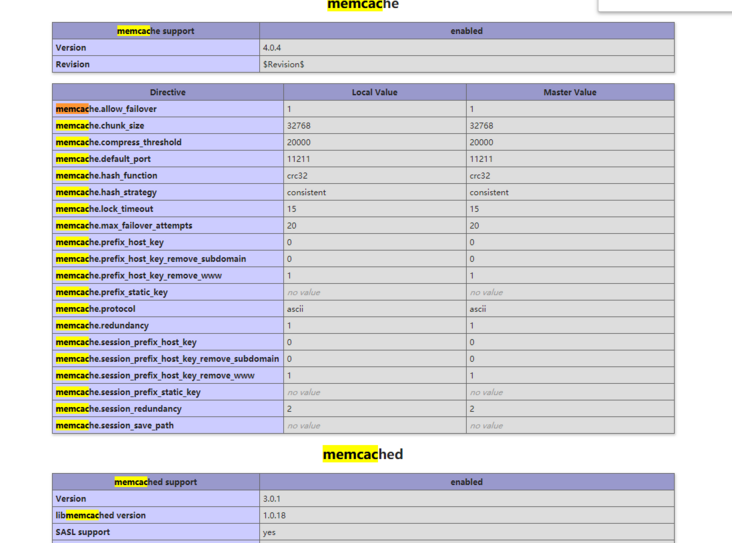Select memcache.allow_failover directive row
The height and width of the screenshot is (543, 732).
[x=363, y=109]
